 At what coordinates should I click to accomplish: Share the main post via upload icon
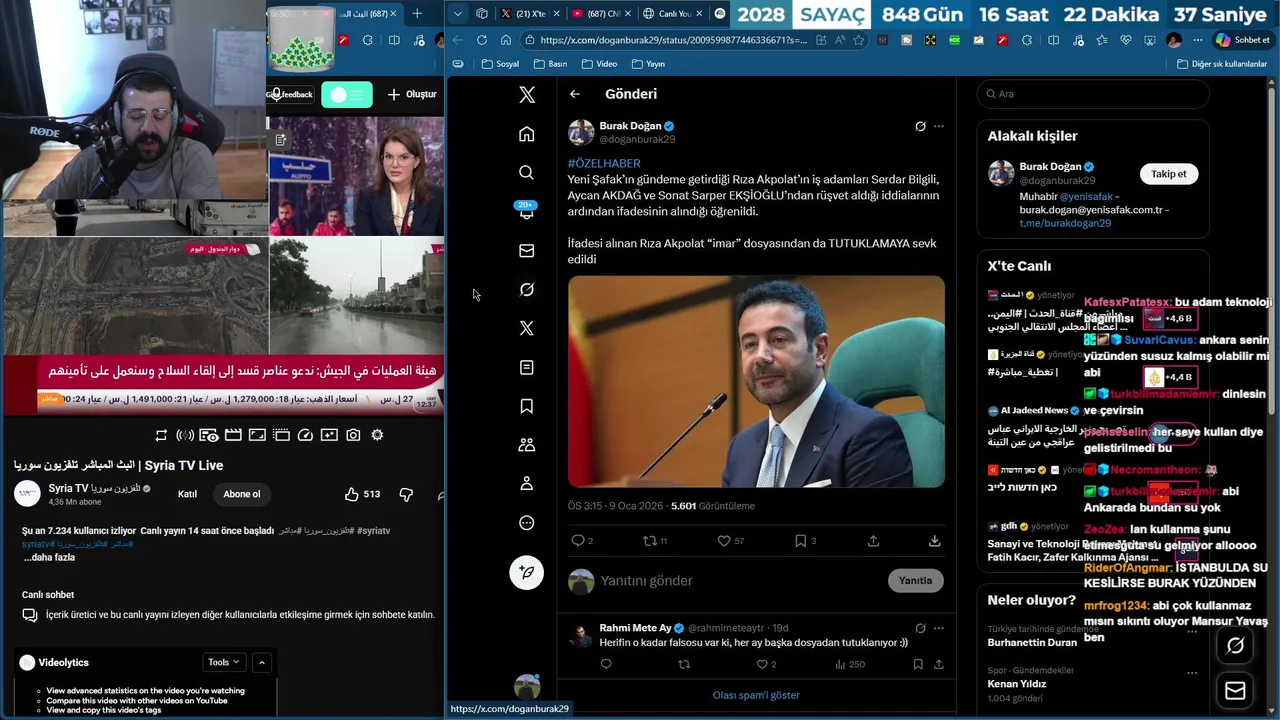click(x=873, y=541)
